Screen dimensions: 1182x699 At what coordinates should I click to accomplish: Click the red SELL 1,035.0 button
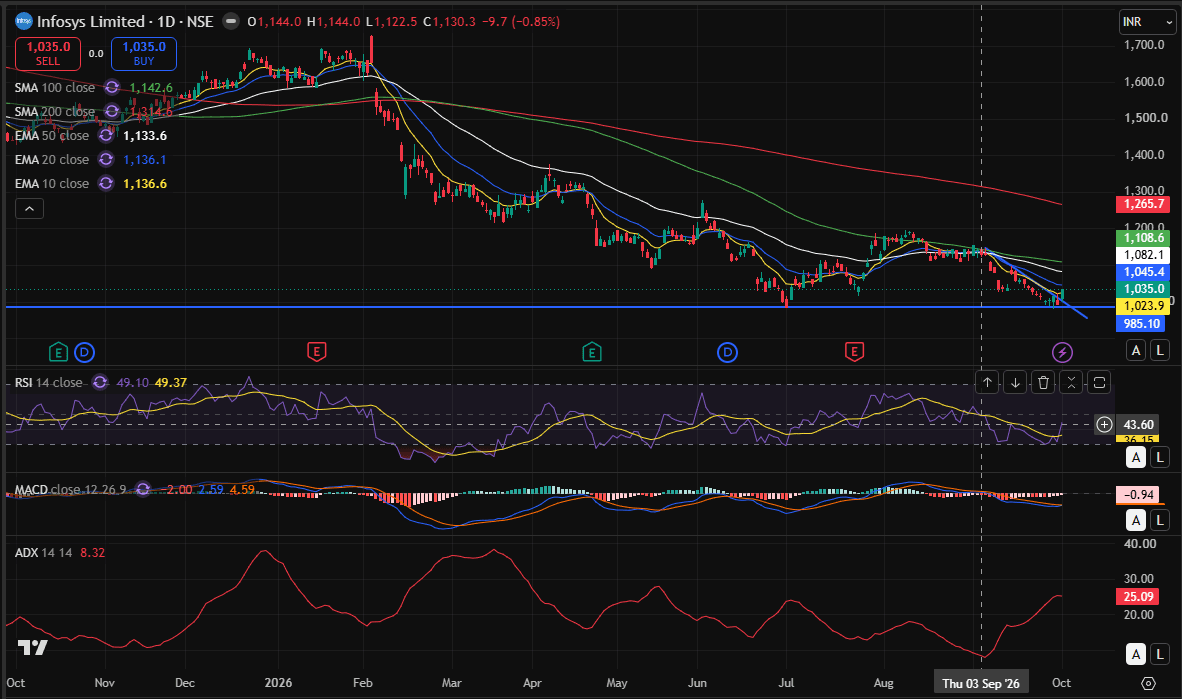(47, 54)
